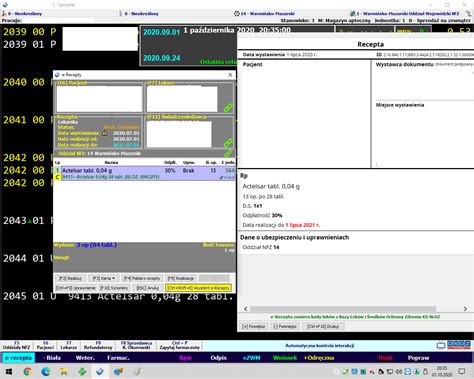Click the [F10] Synonimy button
This screenshot has height=379, width=474.
[x=114, y=288]
